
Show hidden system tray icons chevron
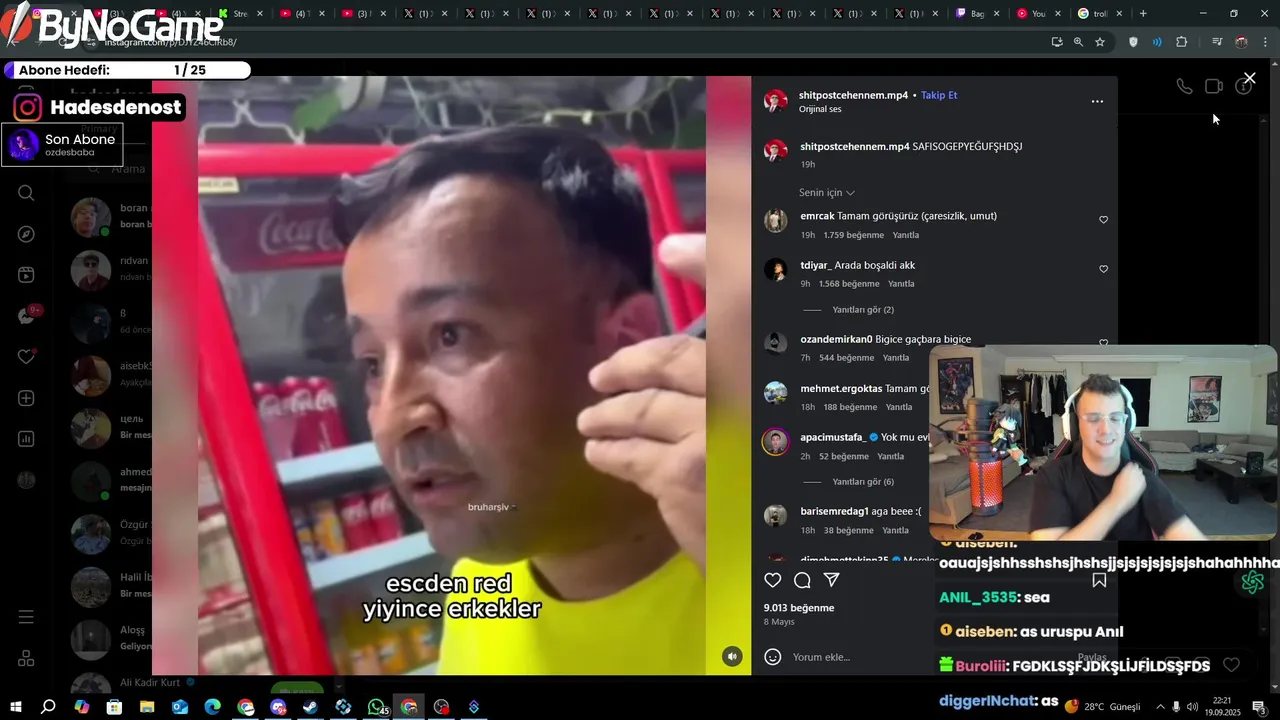pos(1160,707)
